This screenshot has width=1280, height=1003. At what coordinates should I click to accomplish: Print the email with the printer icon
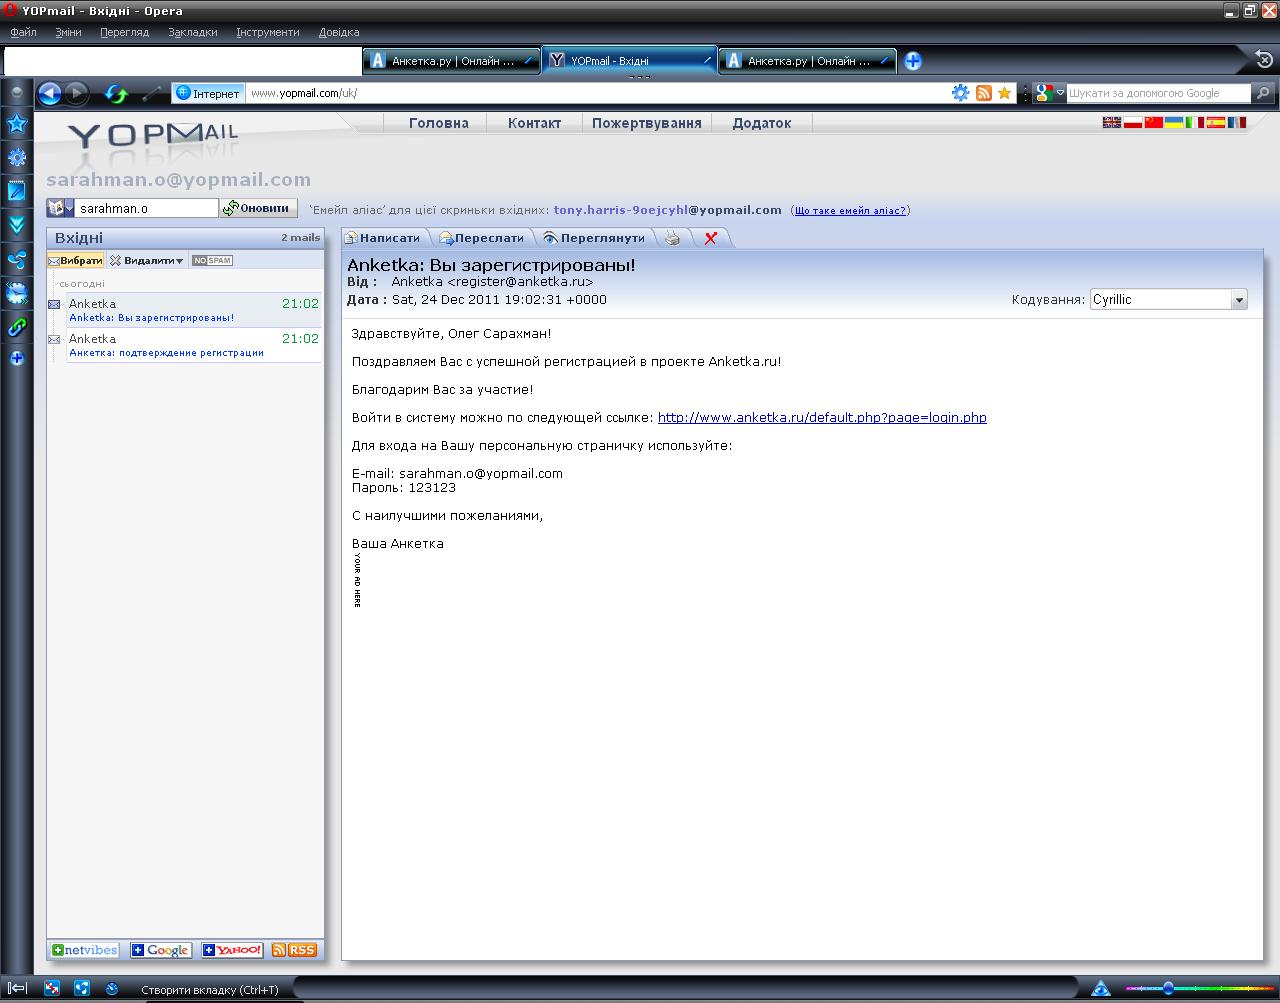click(x=673, y=238)
